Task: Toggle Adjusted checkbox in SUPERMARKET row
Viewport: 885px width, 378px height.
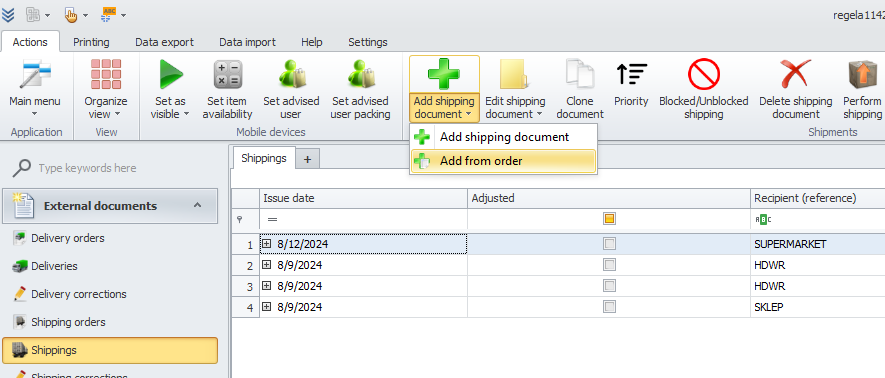Action: coord(609,244)
